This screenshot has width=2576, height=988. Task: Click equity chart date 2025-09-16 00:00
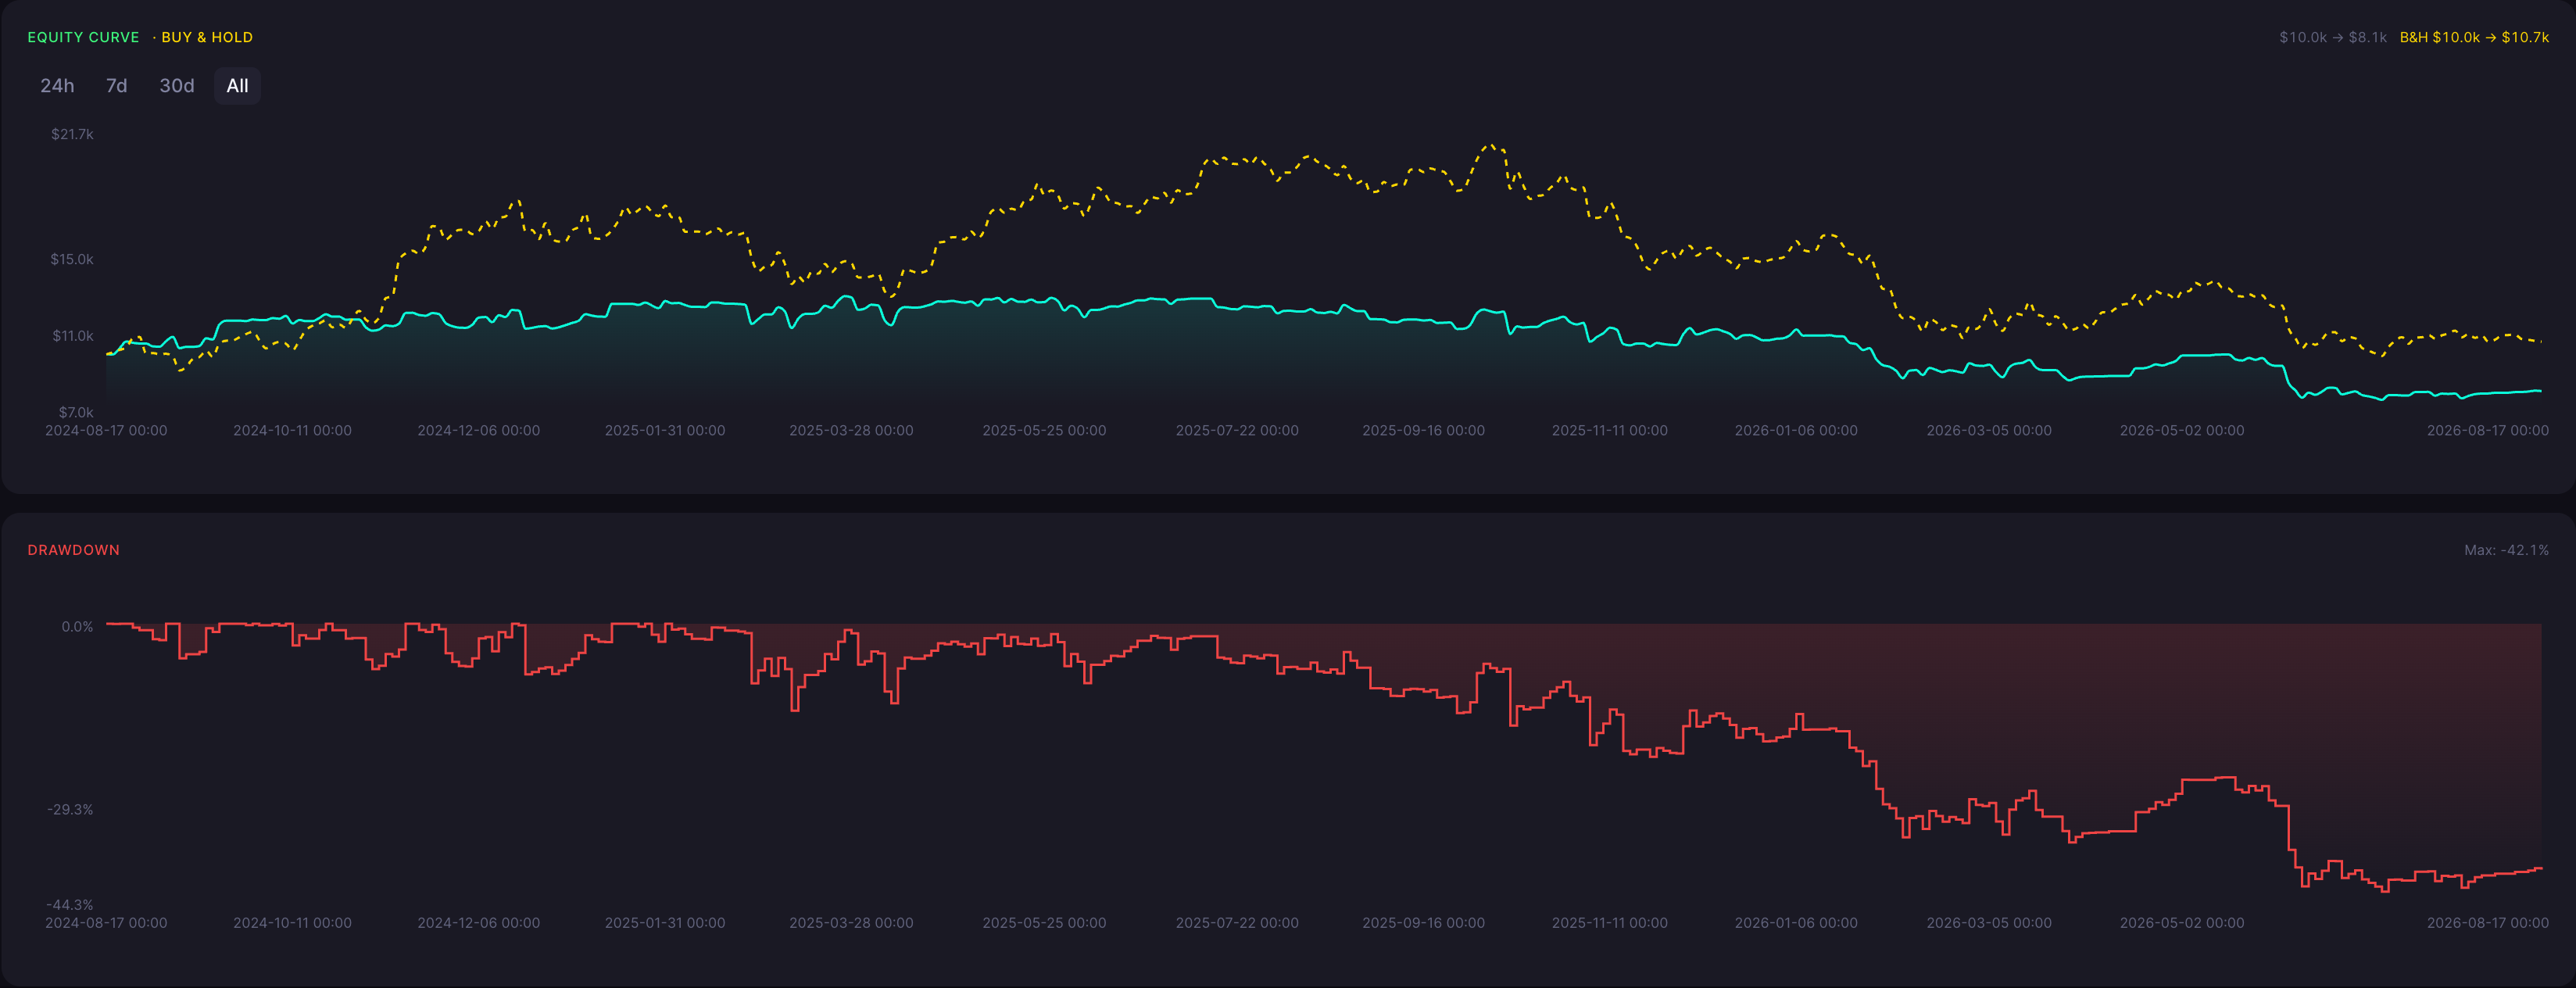[1423, 431]
